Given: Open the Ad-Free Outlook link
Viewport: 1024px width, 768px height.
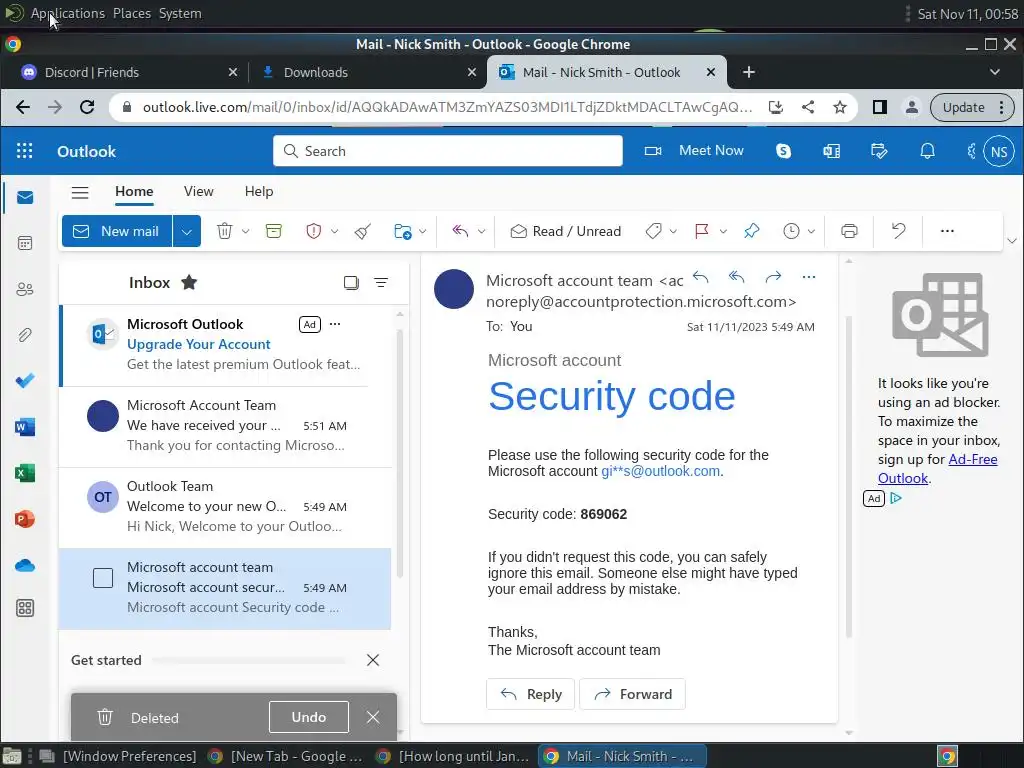Looking at the screenshot, I should click(x=938, y=469).
